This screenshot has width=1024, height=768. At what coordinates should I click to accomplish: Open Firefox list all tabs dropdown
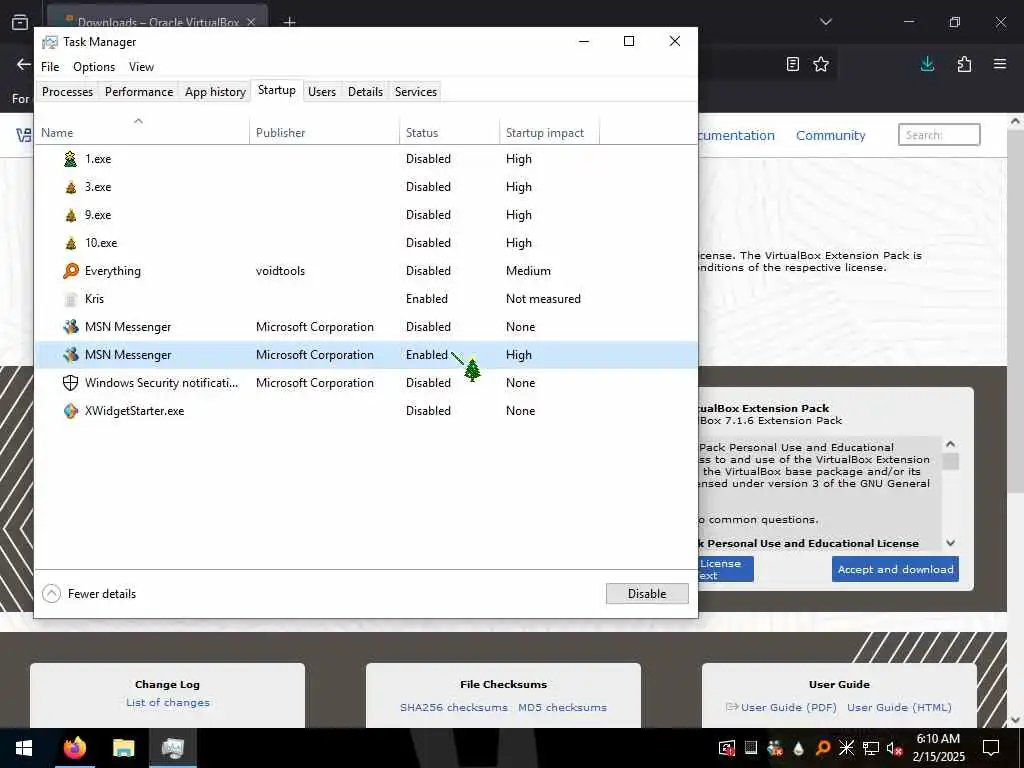825,22
